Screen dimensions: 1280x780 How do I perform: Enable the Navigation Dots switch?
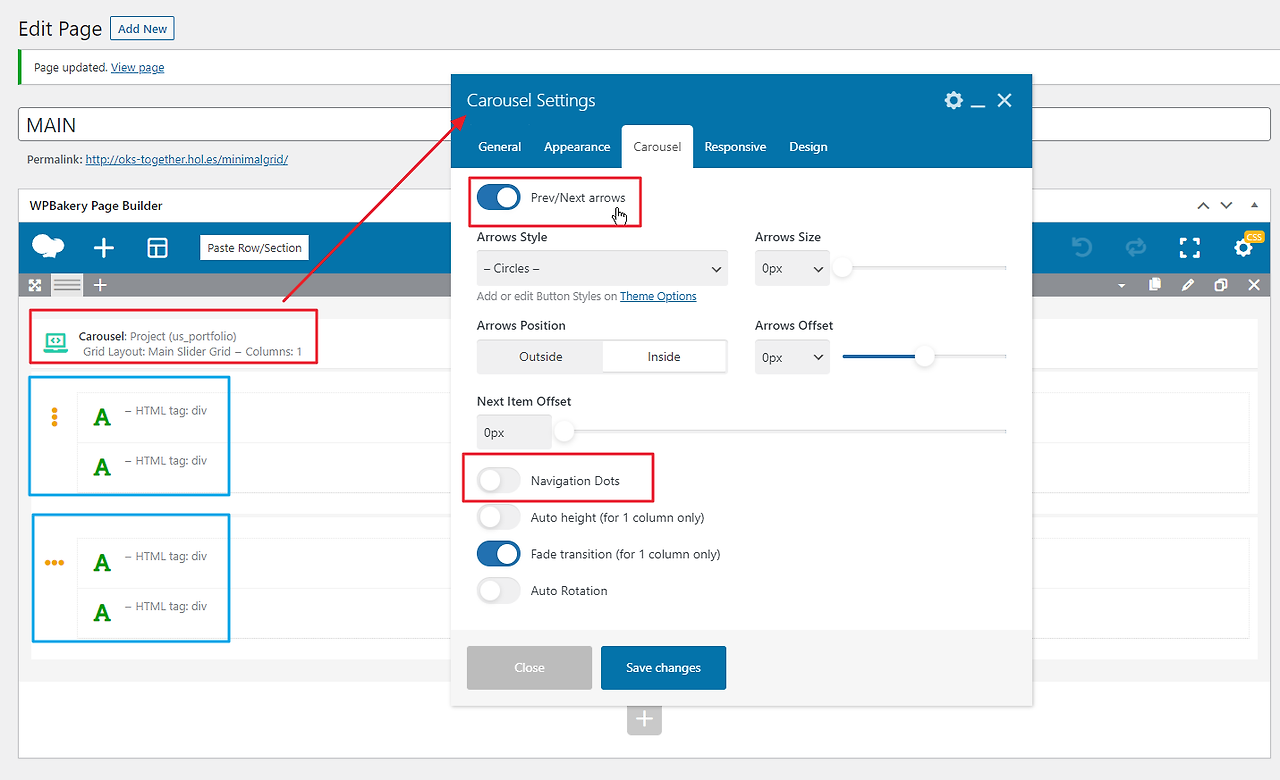click(x=499, y=481)
